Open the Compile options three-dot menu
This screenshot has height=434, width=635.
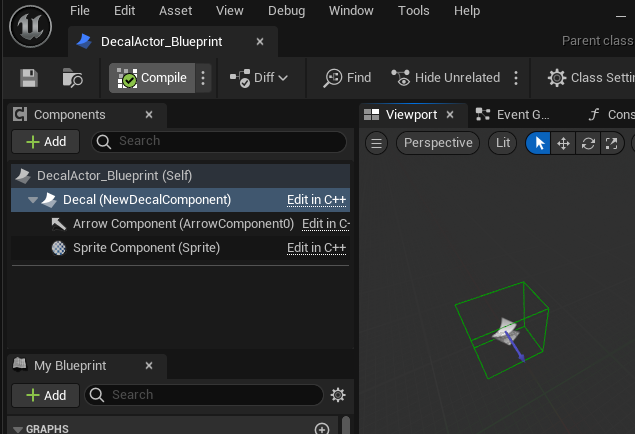[x=204, y=78]
